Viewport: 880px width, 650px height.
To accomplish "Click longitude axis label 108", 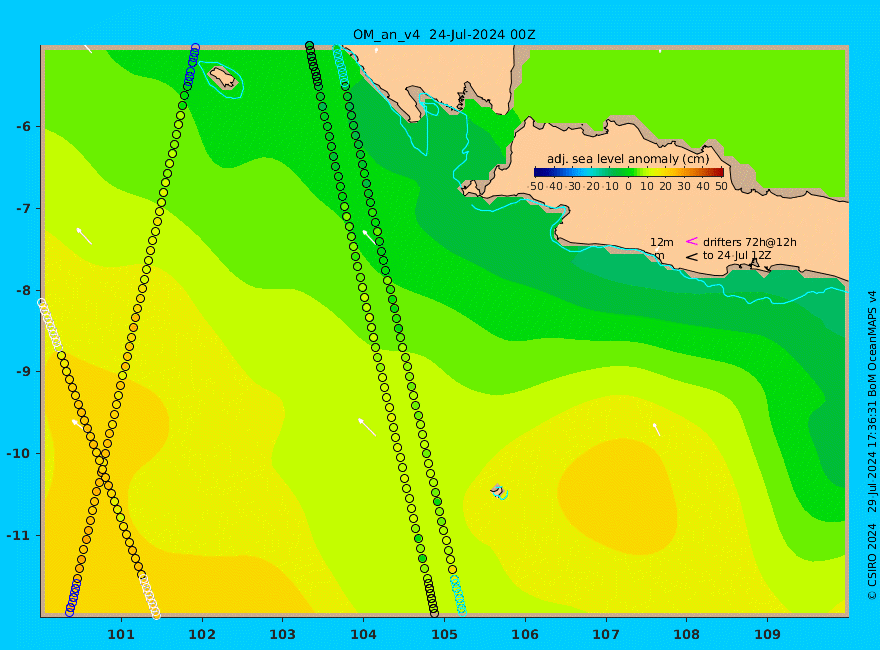I will [x=686, y=635].
